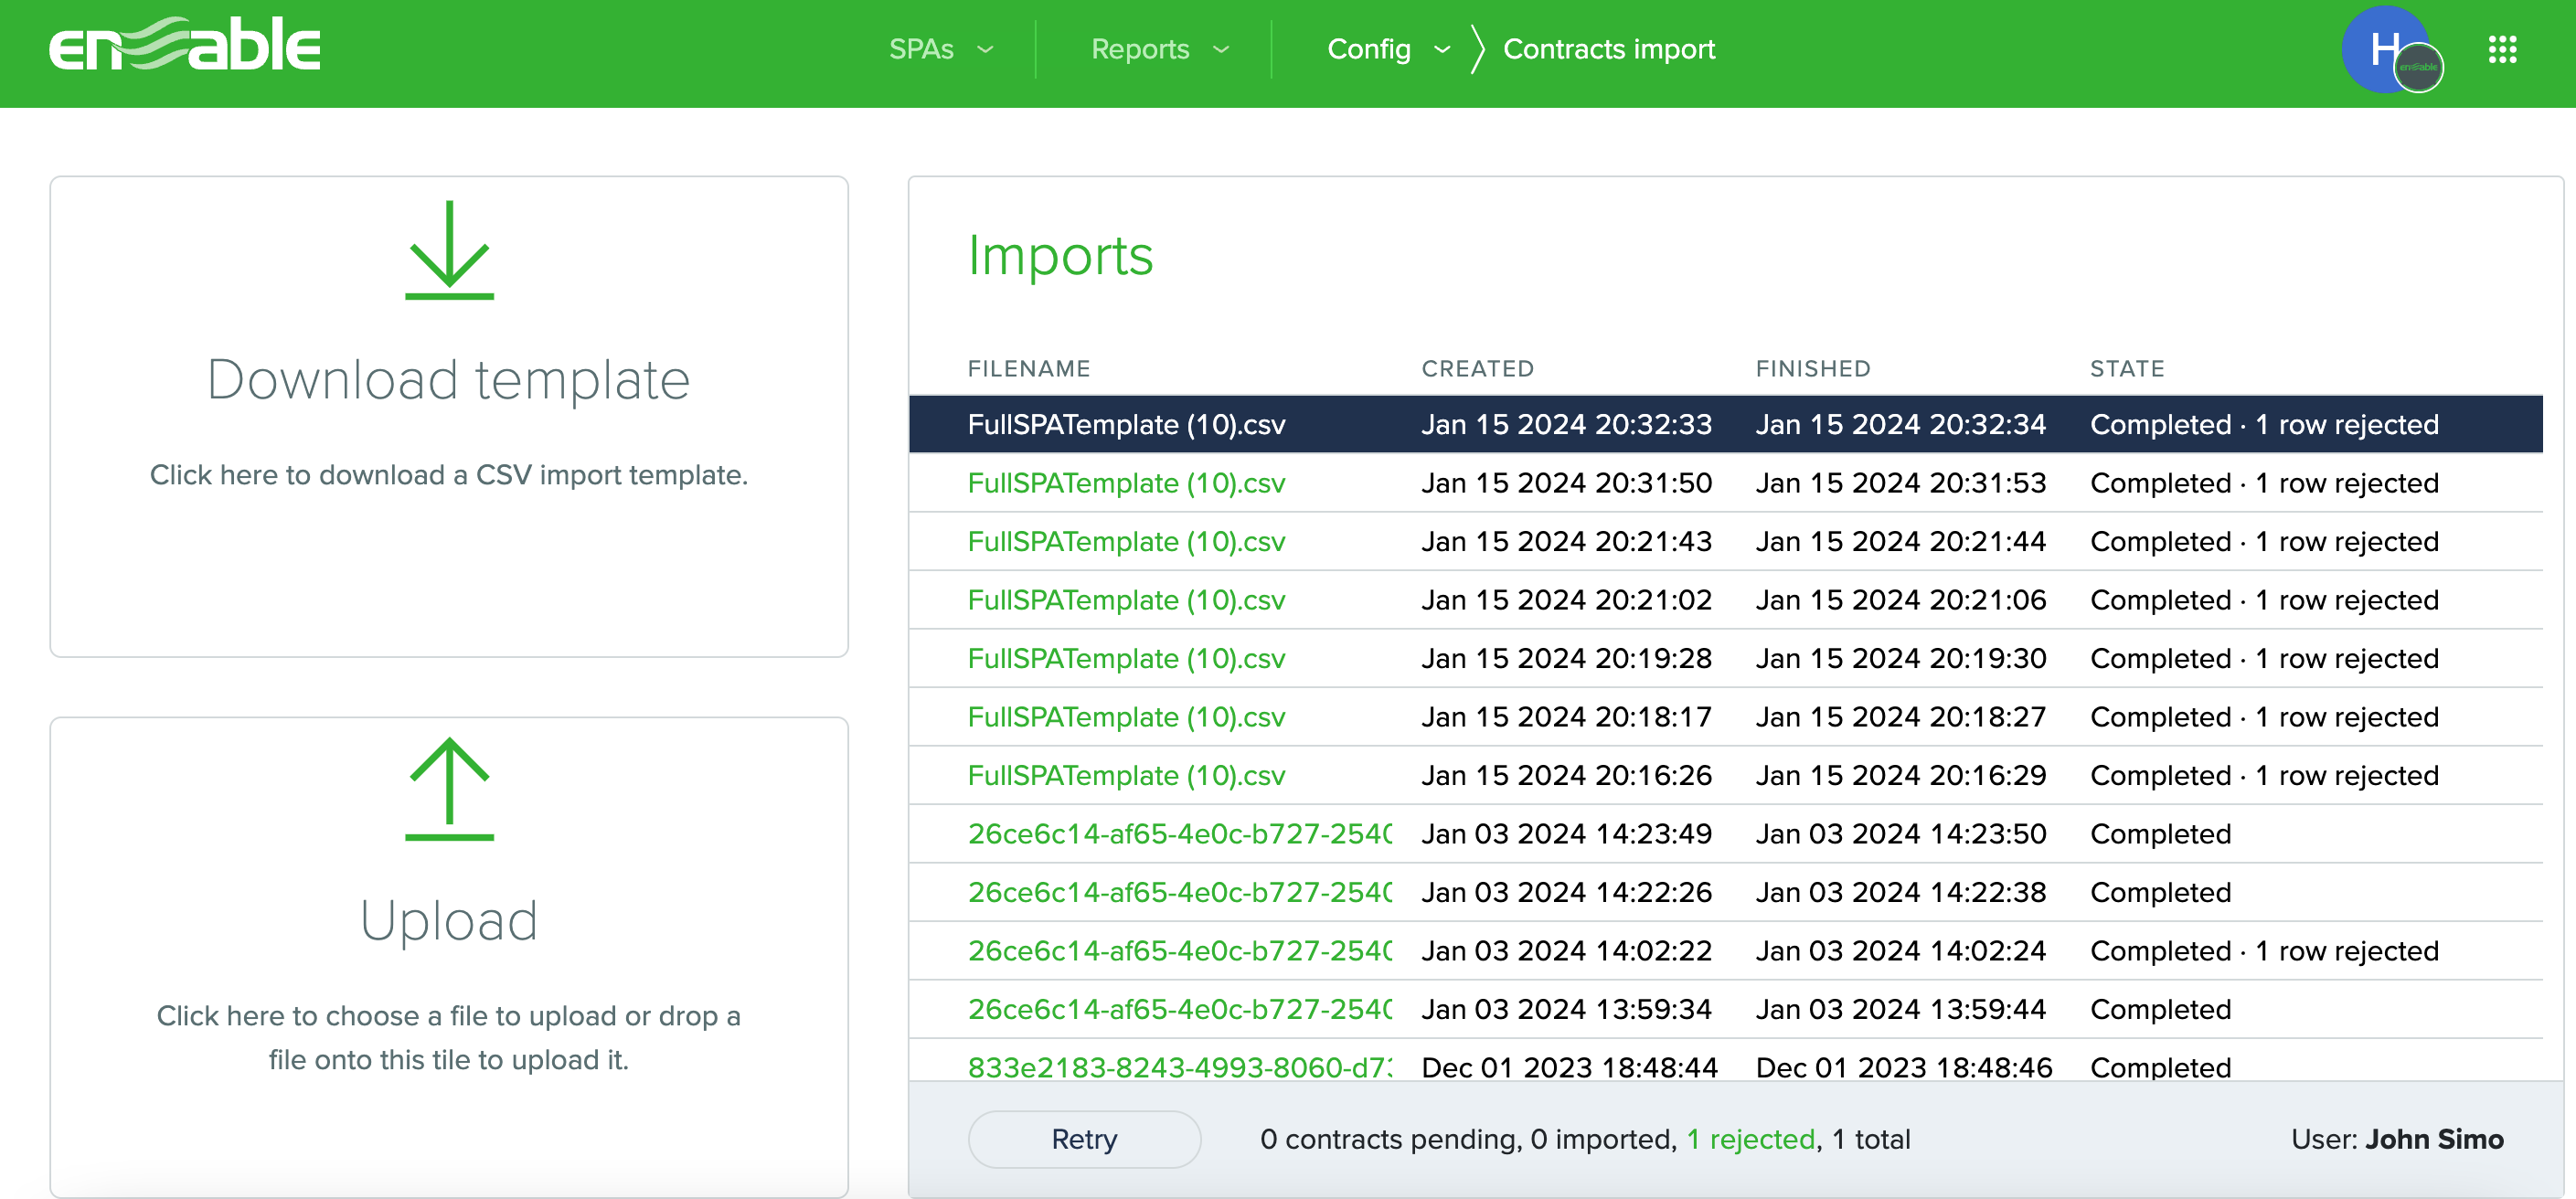
Task: Open the apps grid icon
Action: click(2501, 49)
